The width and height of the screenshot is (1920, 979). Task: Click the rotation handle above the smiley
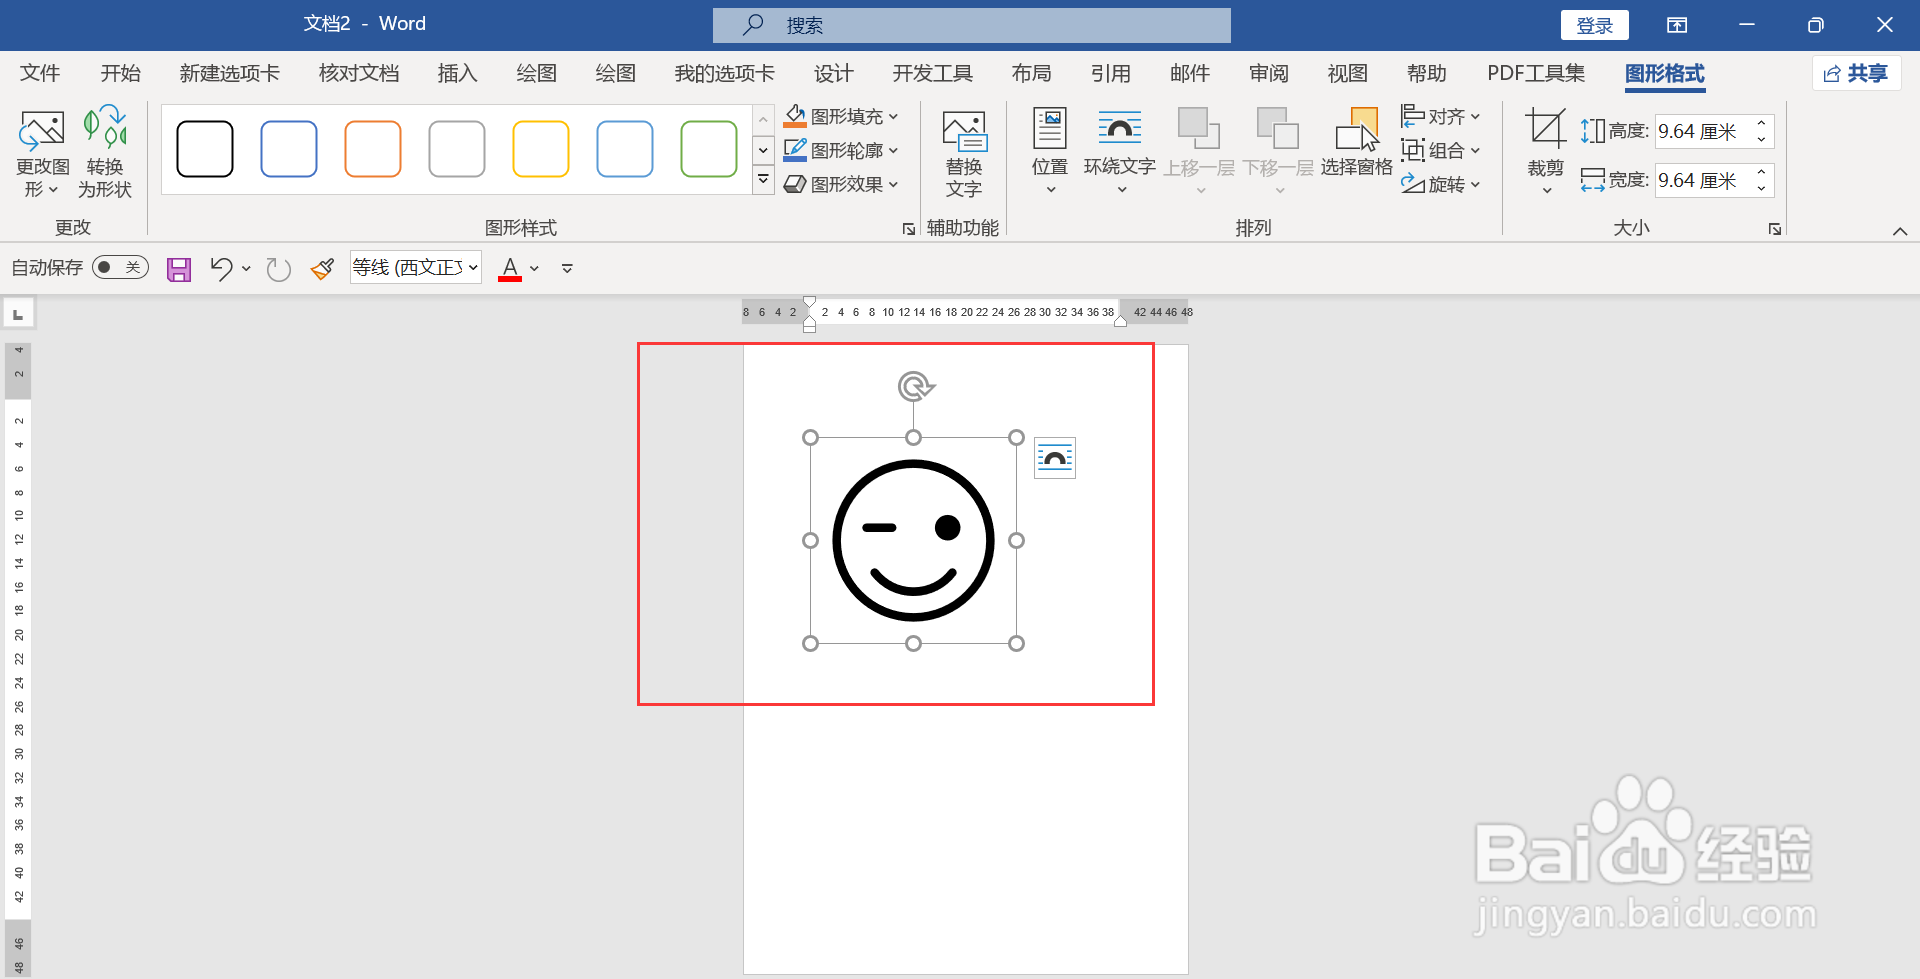(914, 386)
